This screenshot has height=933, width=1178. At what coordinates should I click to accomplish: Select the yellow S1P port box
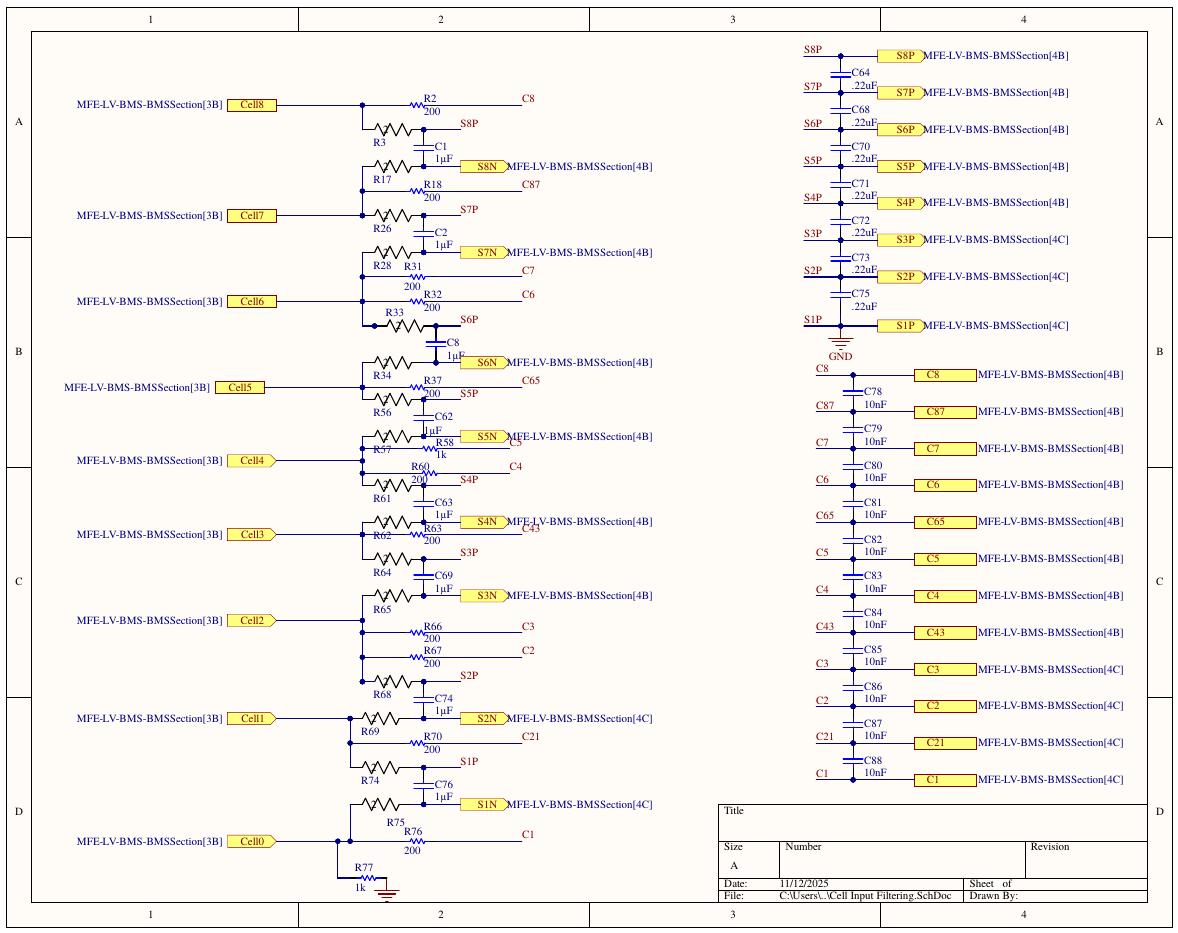pos(900,326)
